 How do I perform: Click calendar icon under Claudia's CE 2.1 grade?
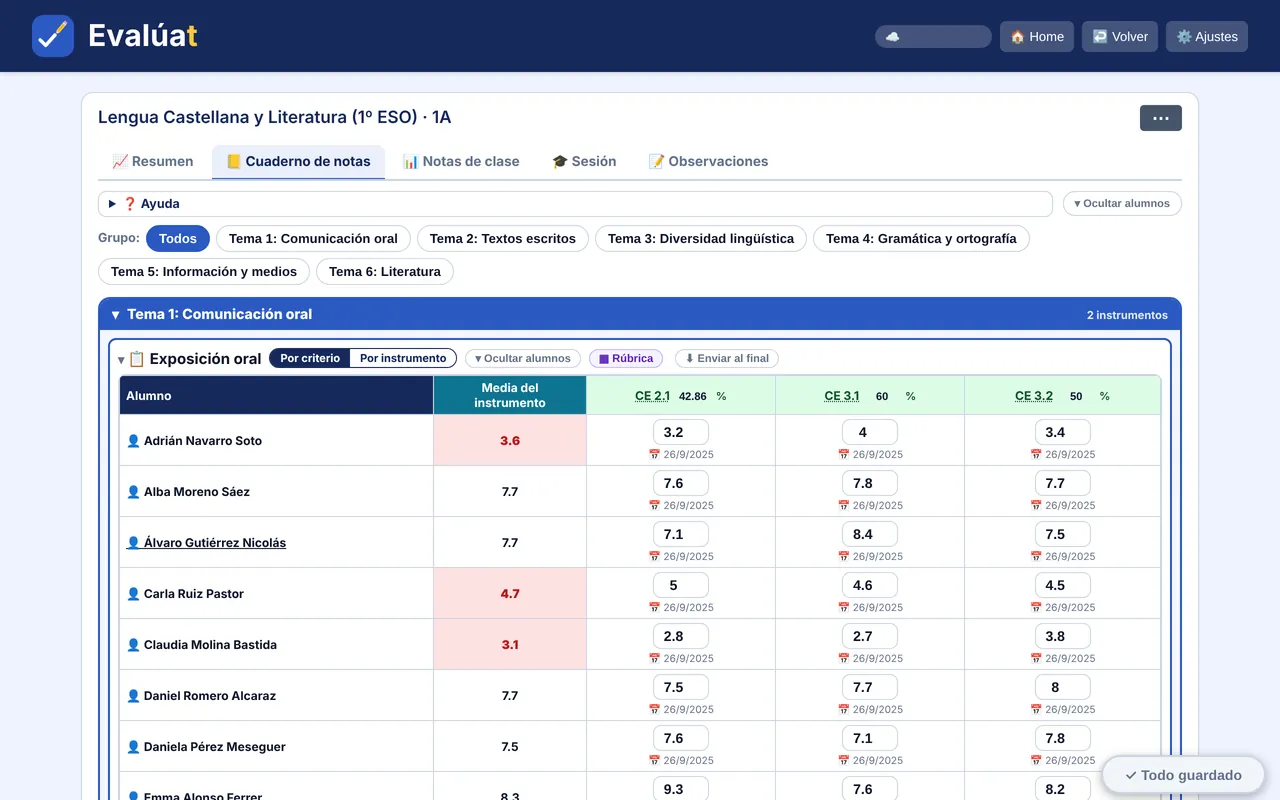(x=654, y=659)
